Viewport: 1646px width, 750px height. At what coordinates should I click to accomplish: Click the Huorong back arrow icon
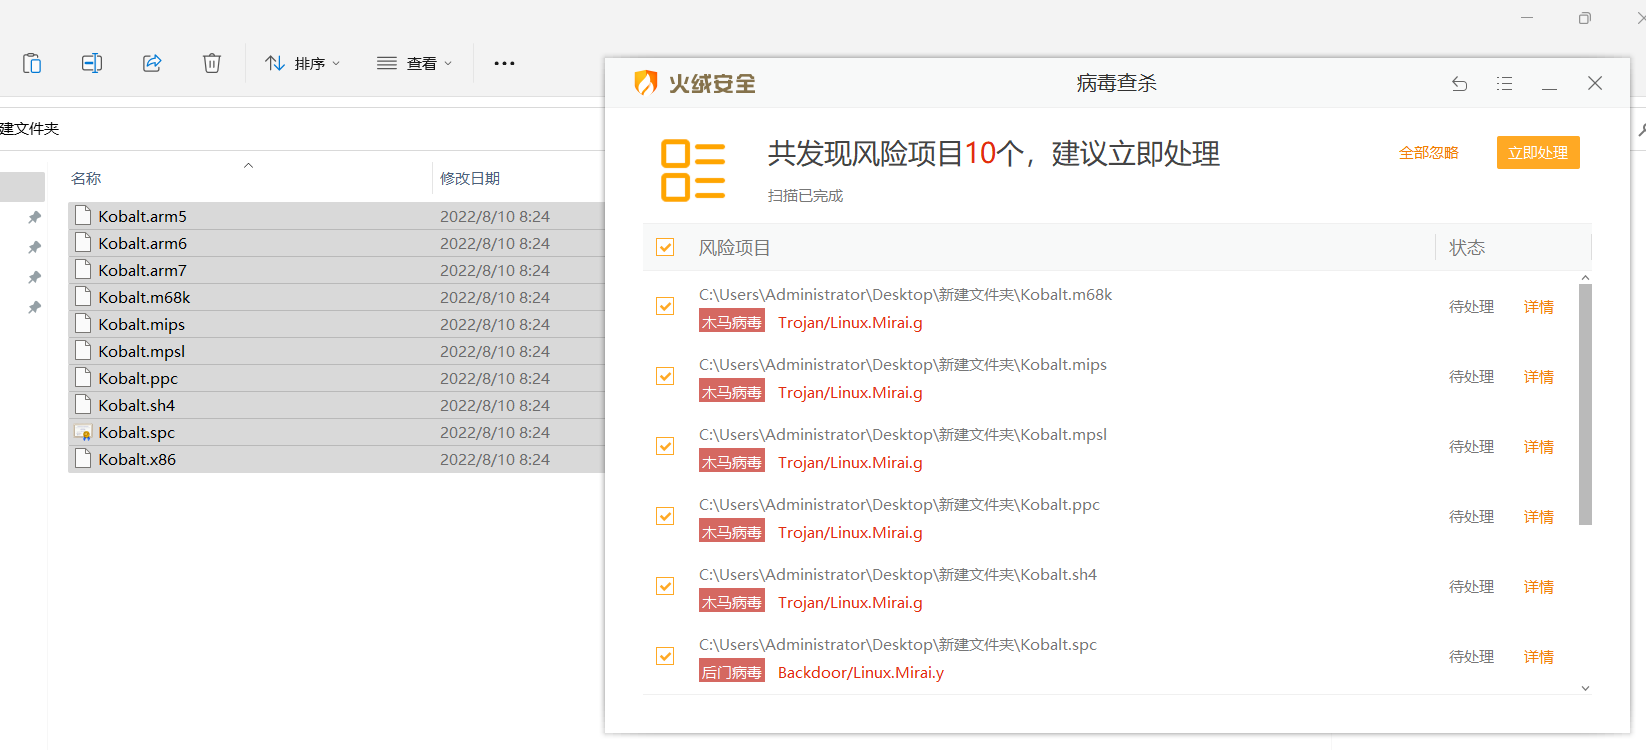point(1460,84)
